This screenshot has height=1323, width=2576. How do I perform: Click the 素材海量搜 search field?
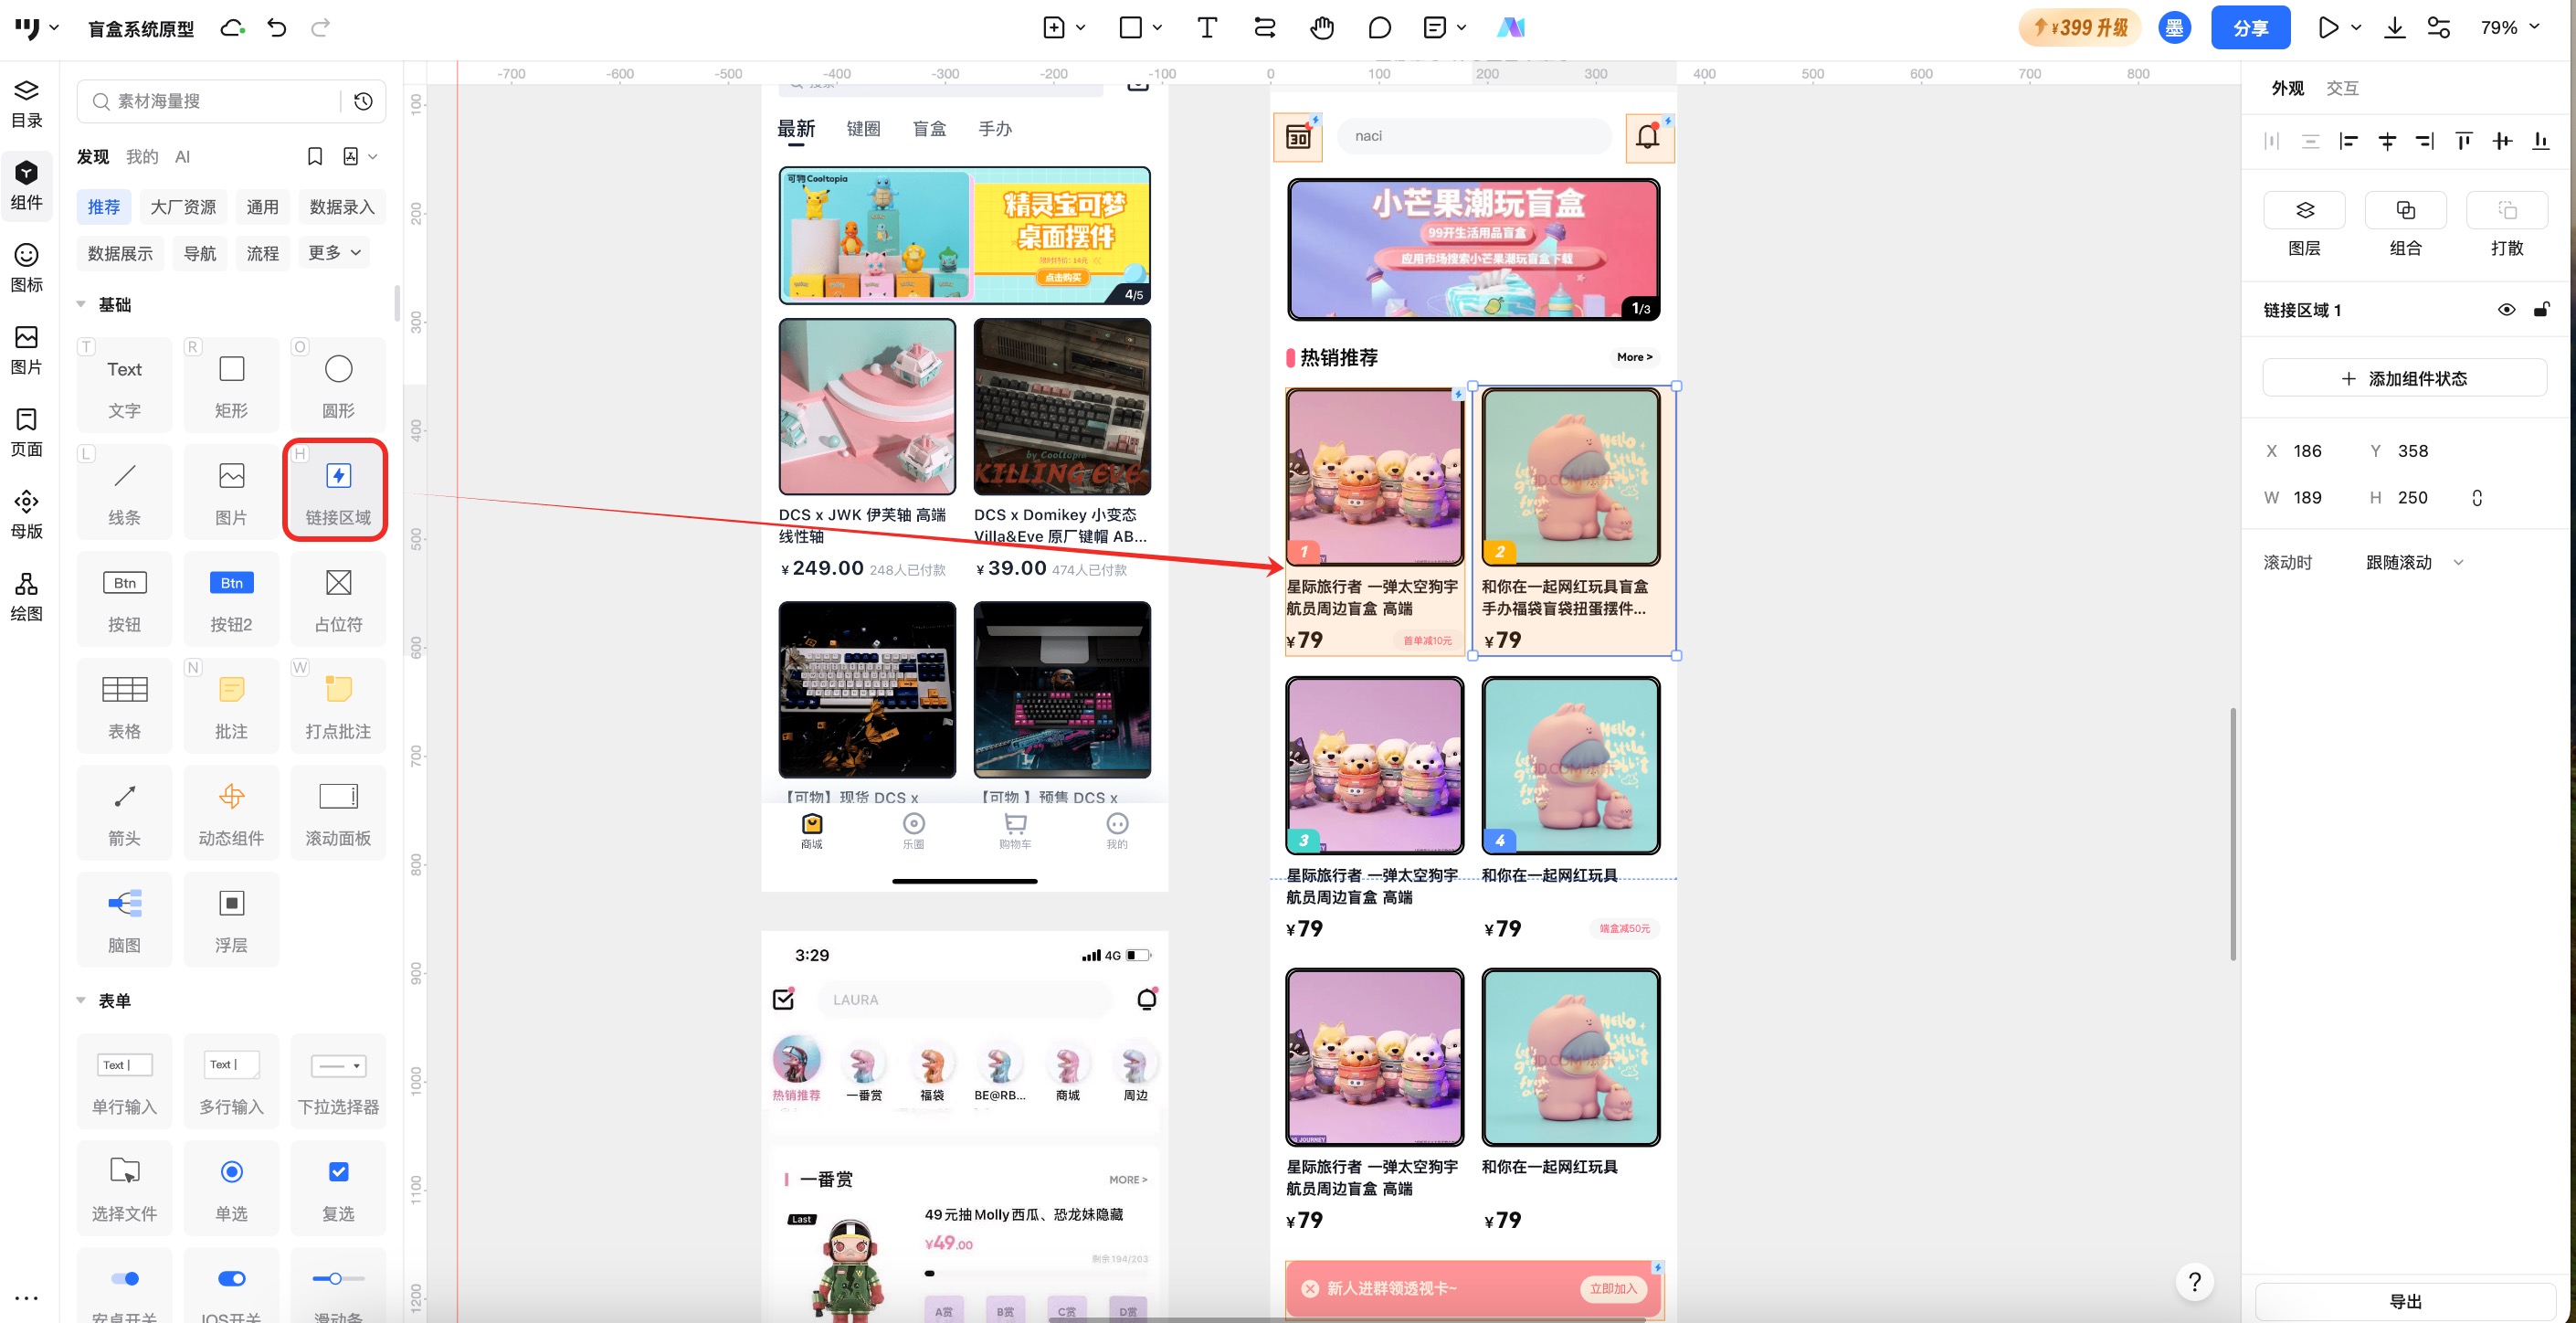tap(208, 101)
